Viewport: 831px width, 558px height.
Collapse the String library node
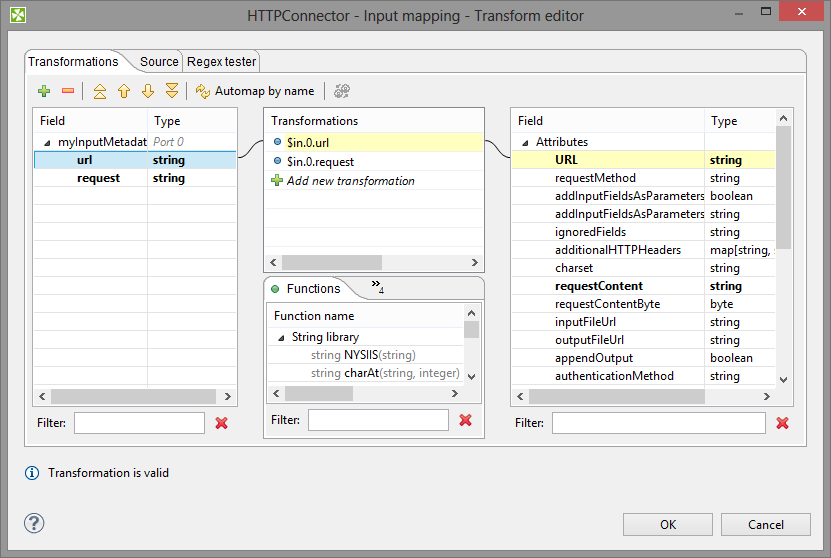[x=281, y=338]
